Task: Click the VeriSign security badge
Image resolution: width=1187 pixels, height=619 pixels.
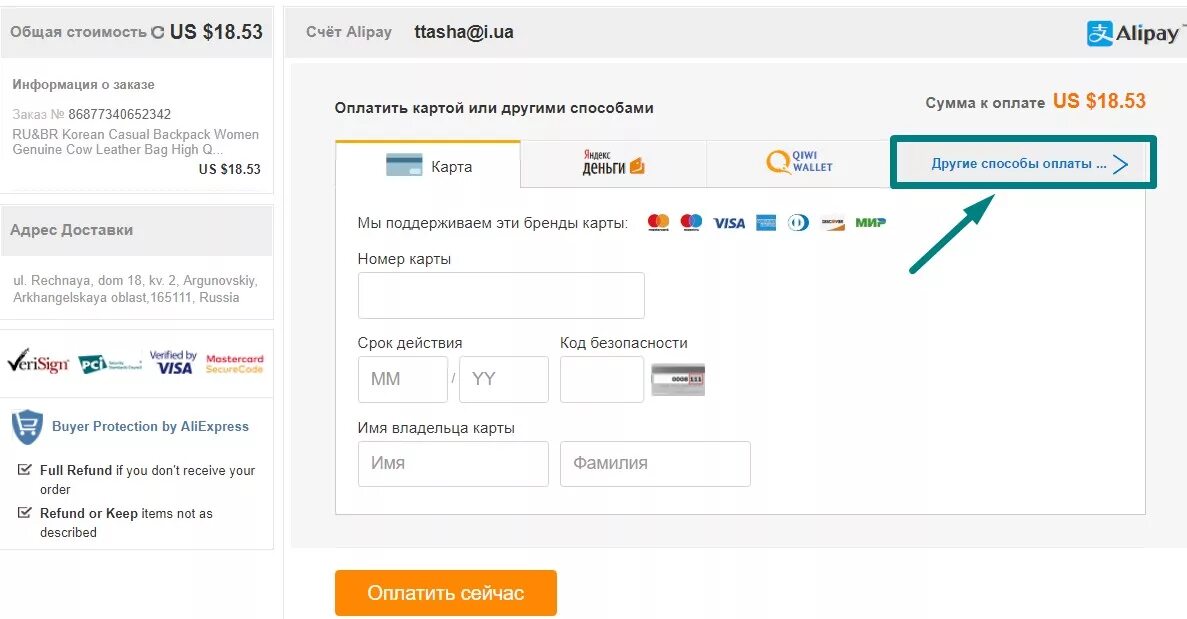Action: 38,362
